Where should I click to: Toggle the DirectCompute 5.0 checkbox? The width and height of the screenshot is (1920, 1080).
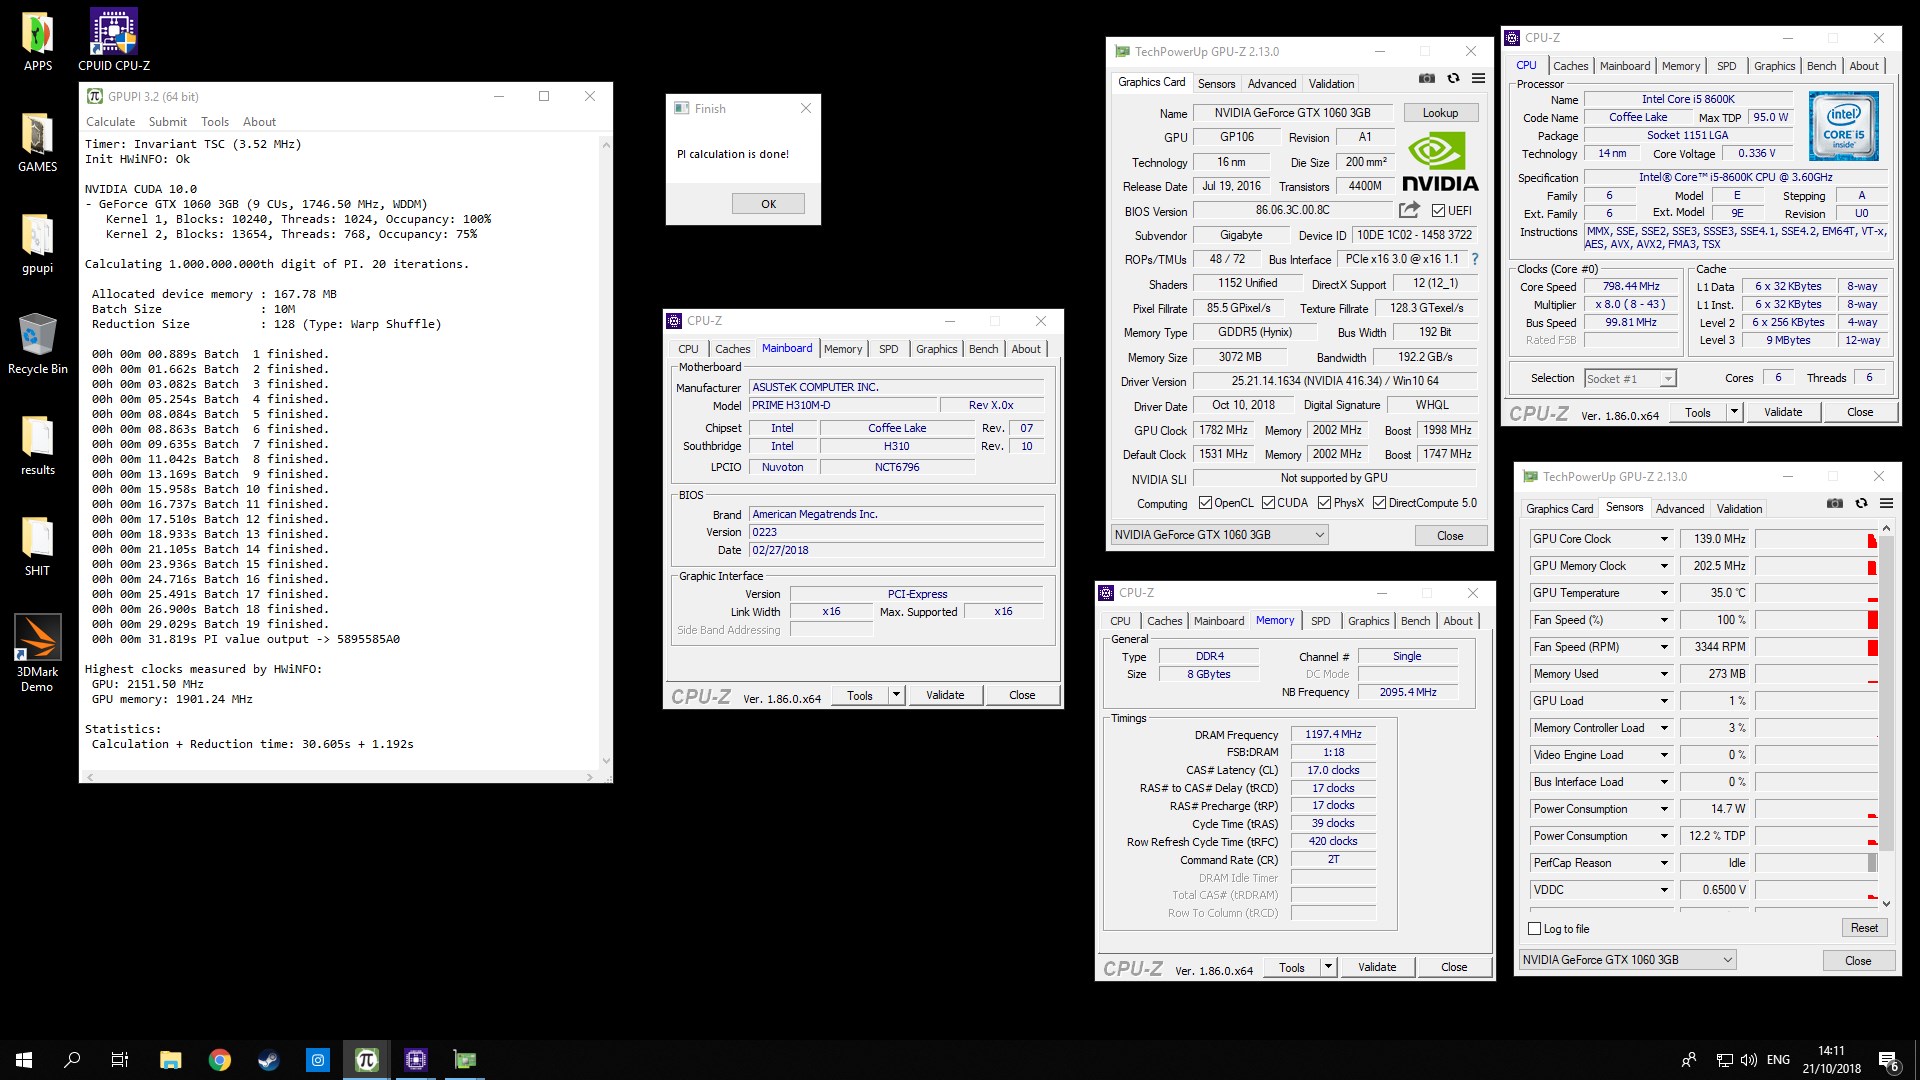(1379, 503)
